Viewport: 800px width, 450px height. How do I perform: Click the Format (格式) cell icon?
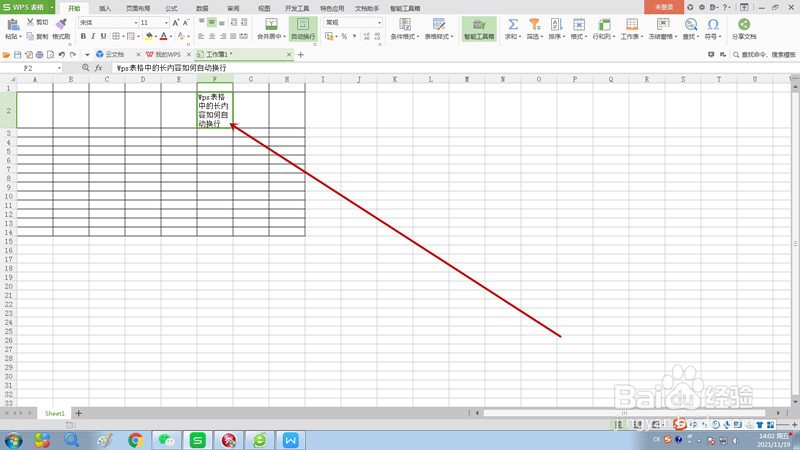579,24
